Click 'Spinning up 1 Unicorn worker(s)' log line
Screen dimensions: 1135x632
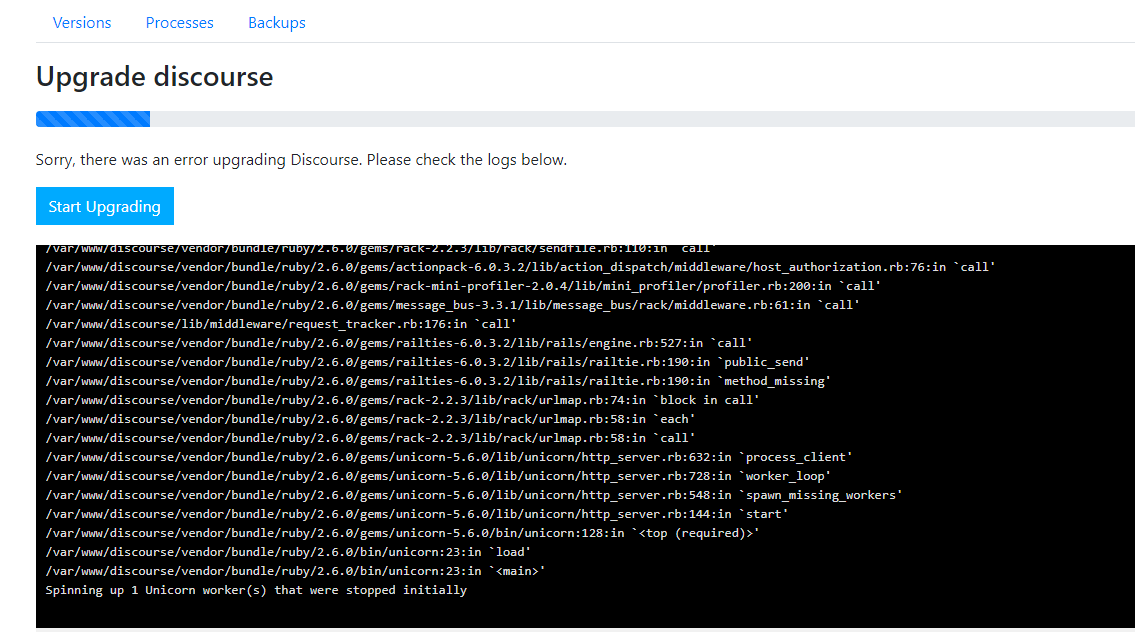(x=256, y=590)
